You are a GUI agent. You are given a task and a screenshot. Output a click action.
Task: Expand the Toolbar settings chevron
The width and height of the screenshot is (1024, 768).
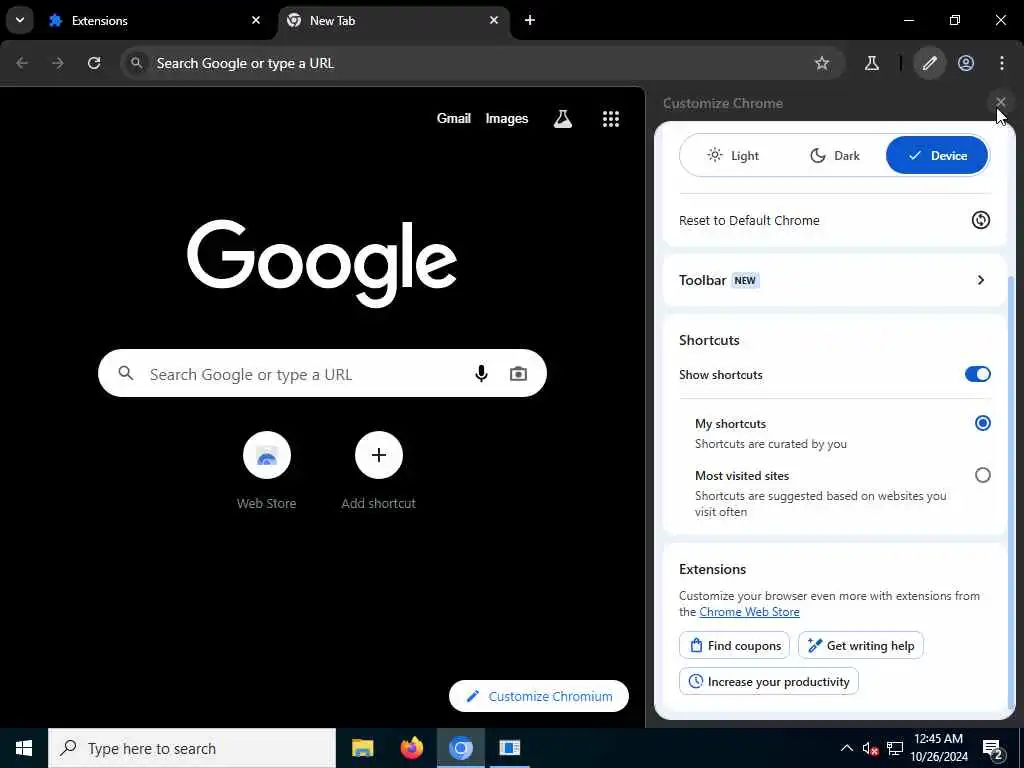pyautogui.click(x=980, y=280)
